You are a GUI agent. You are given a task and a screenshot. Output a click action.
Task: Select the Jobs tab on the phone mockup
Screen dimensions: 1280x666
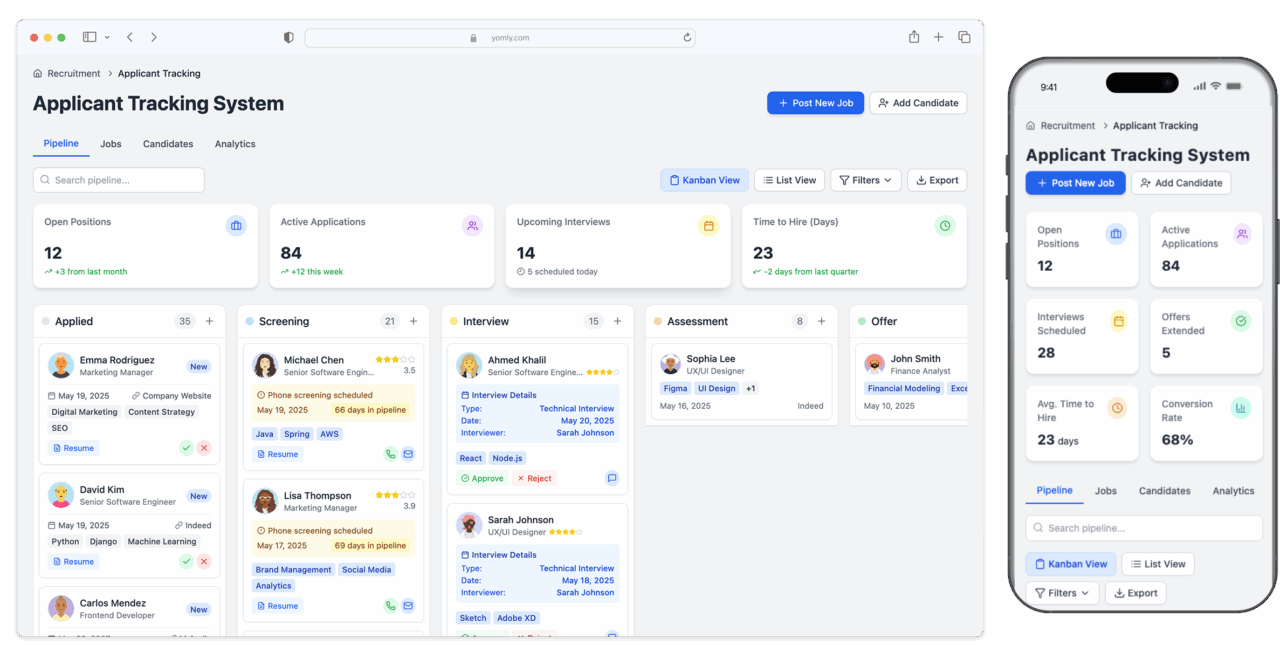(x=1106, y=491)
